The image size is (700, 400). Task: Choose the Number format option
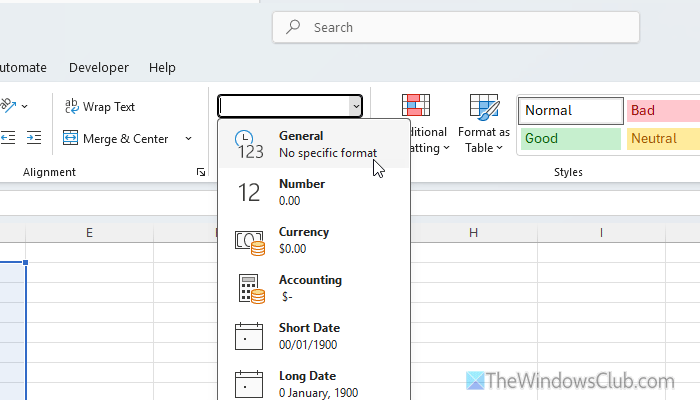(x=314, y=192)
